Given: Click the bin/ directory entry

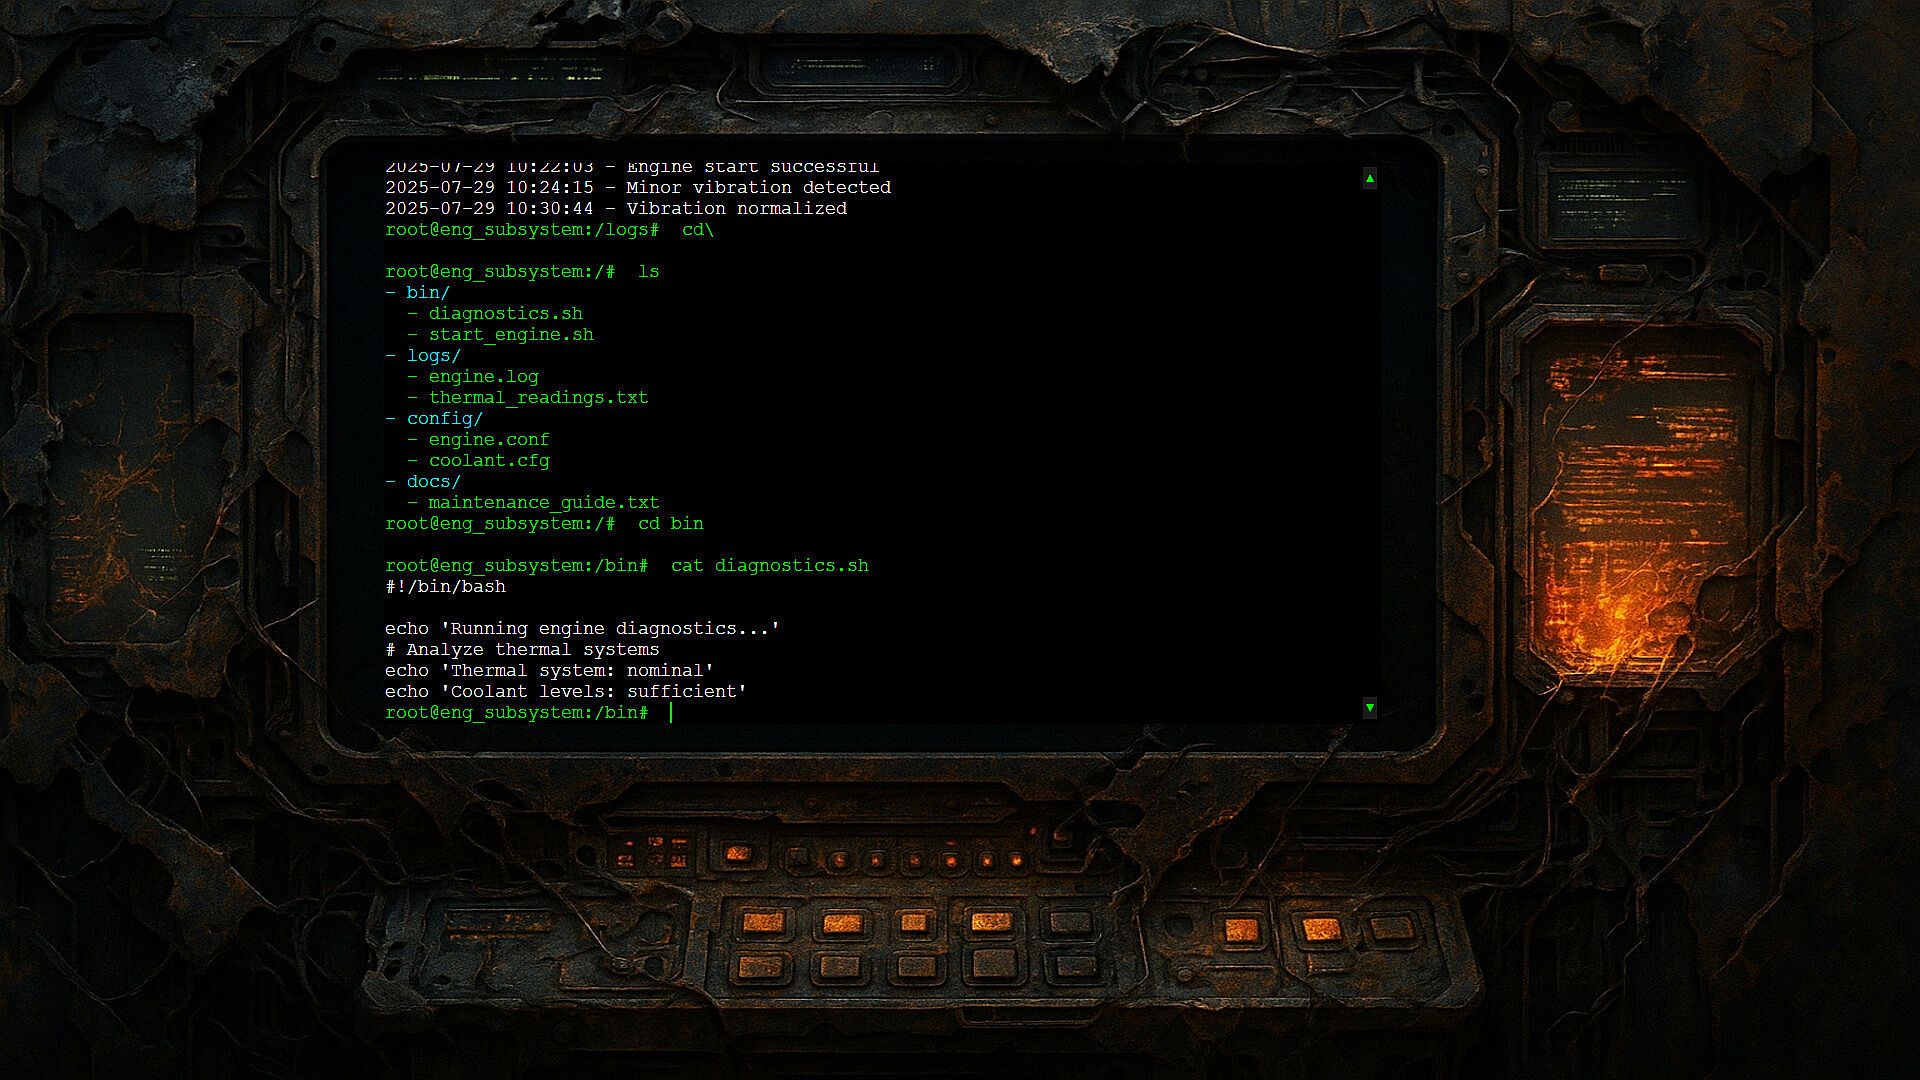Looking at the screenshot, I should pyautogui.click(x=427, y=293).
